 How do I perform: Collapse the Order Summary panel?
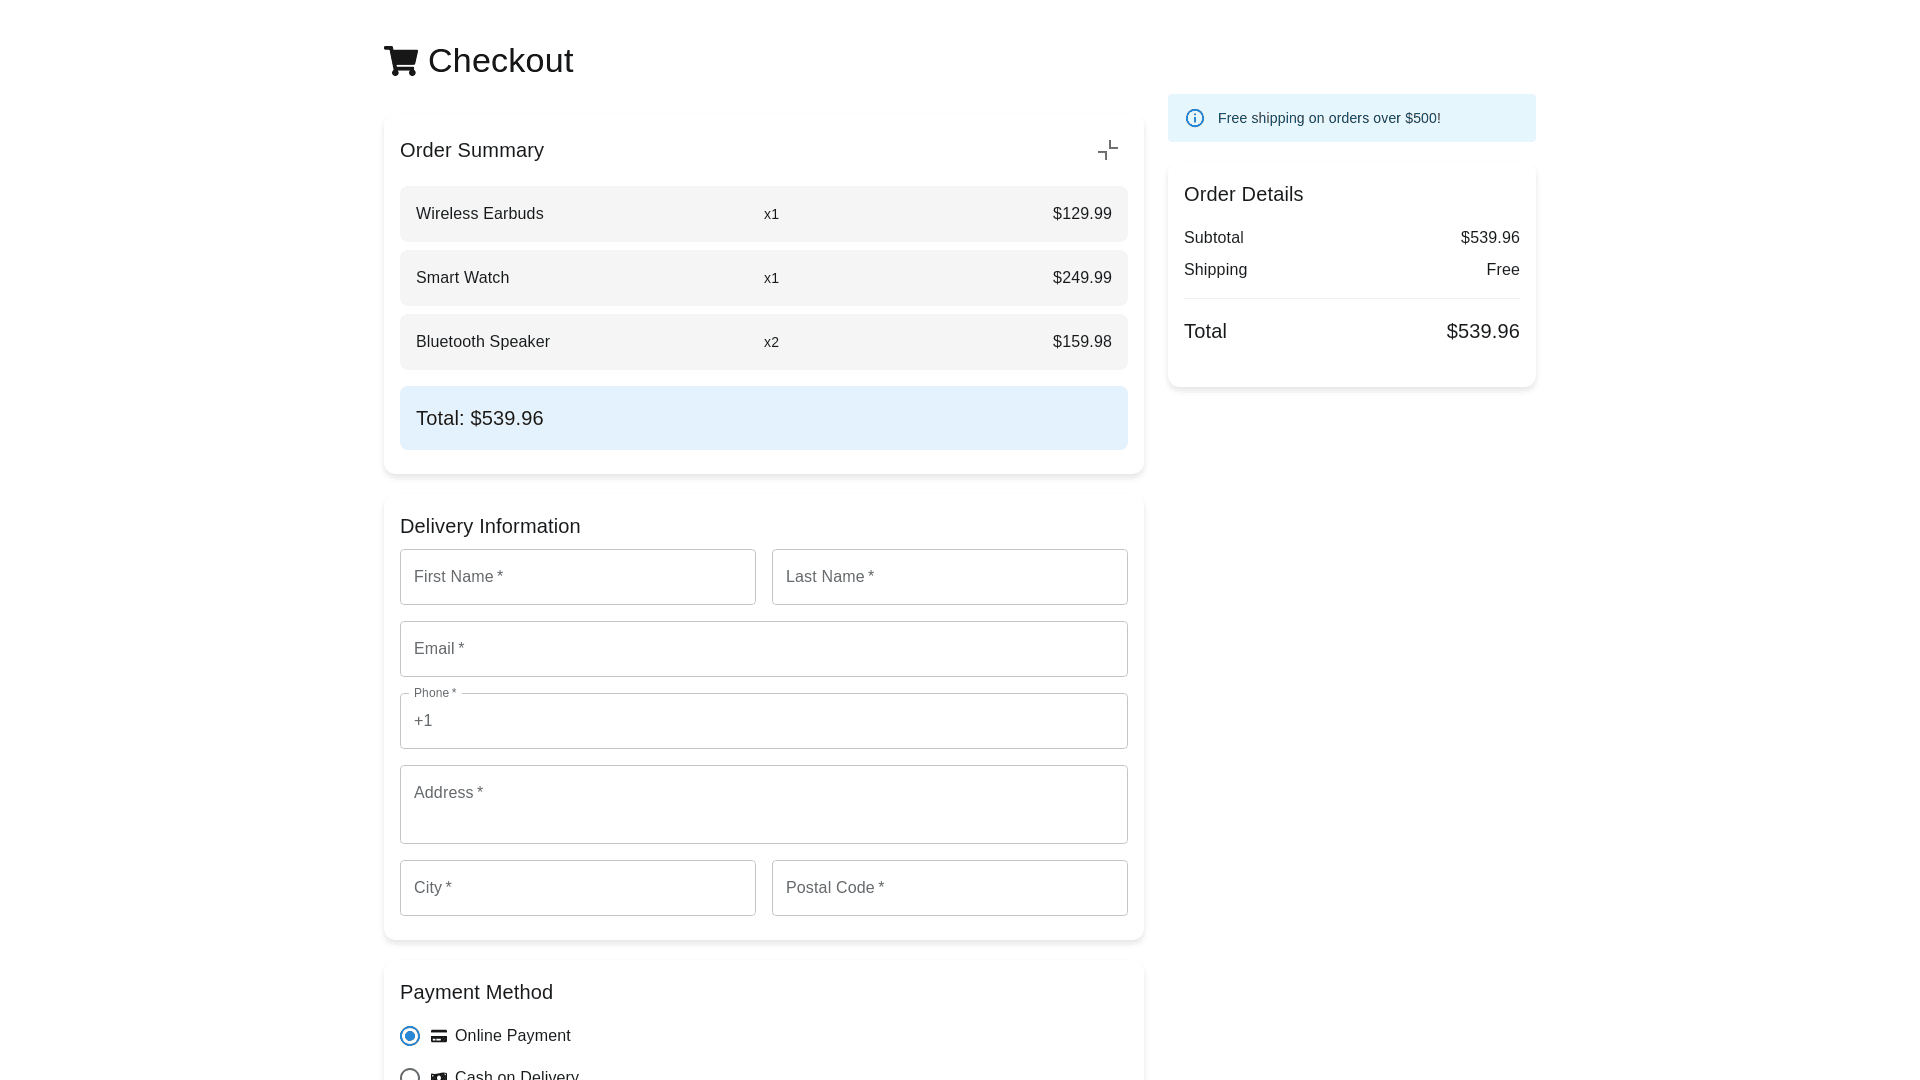click(1107, 150)
